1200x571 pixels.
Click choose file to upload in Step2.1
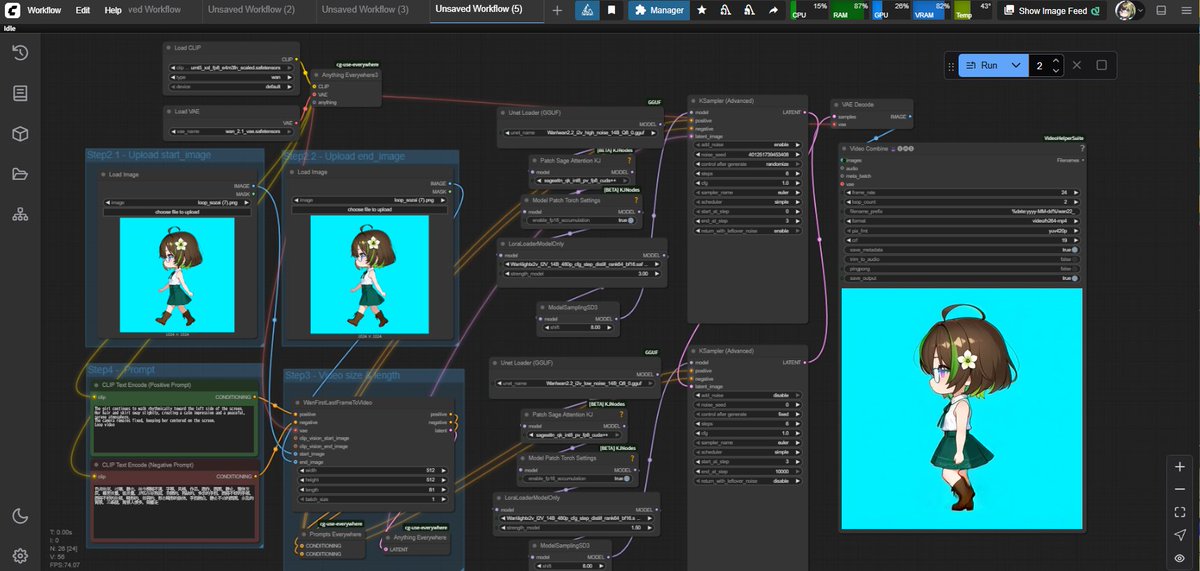[x=176, y=211]
